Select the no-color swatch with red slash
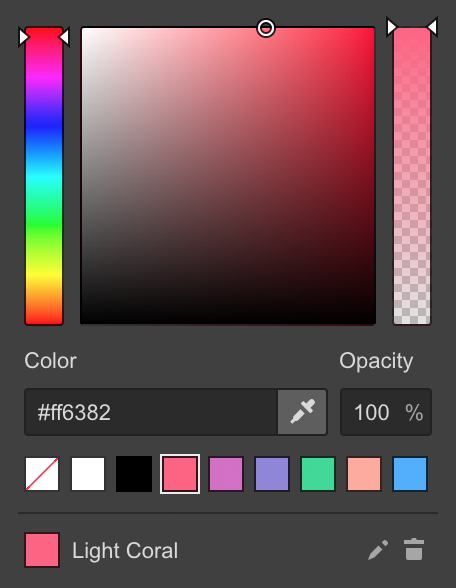Image resolution: width=456 pixels, height=588 pixels. [x=42, y=474]
